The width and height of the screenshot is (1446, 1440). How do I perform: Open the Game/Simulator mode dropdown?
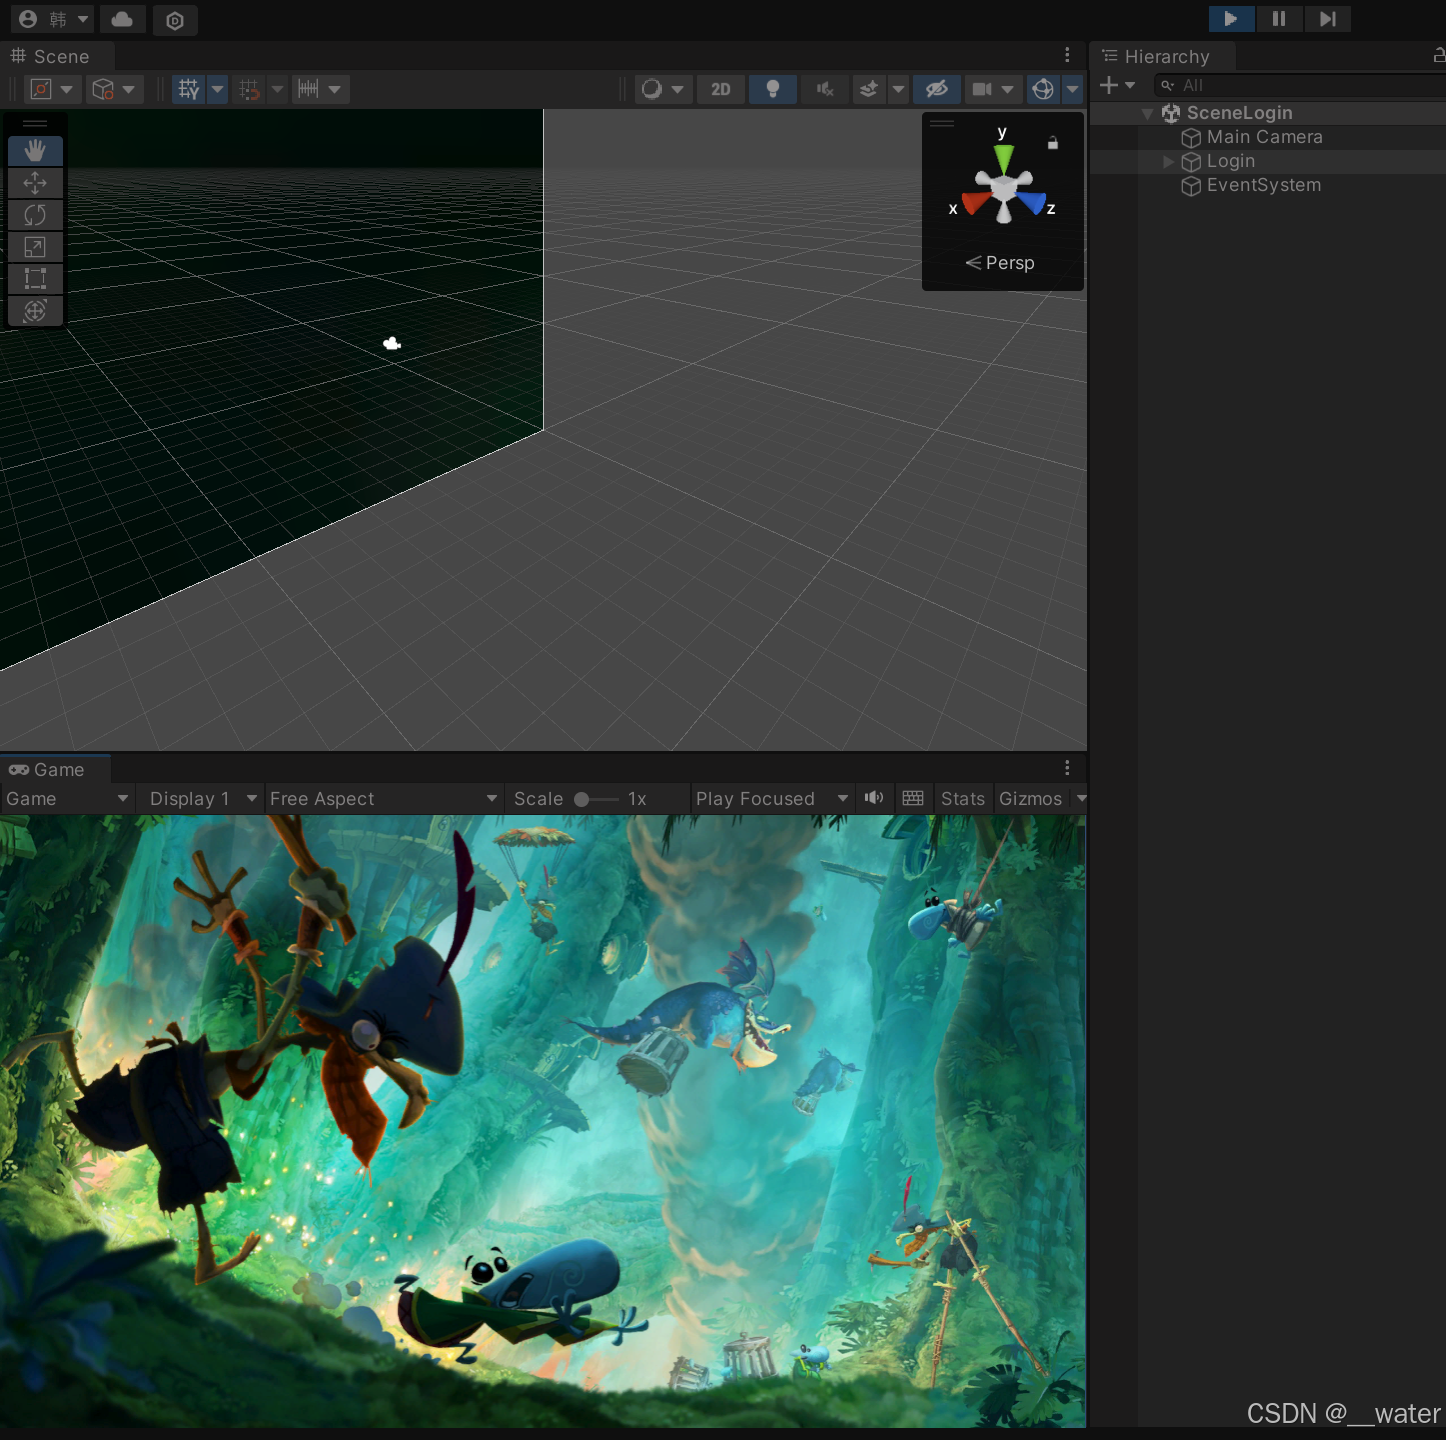tap(67, 799)
